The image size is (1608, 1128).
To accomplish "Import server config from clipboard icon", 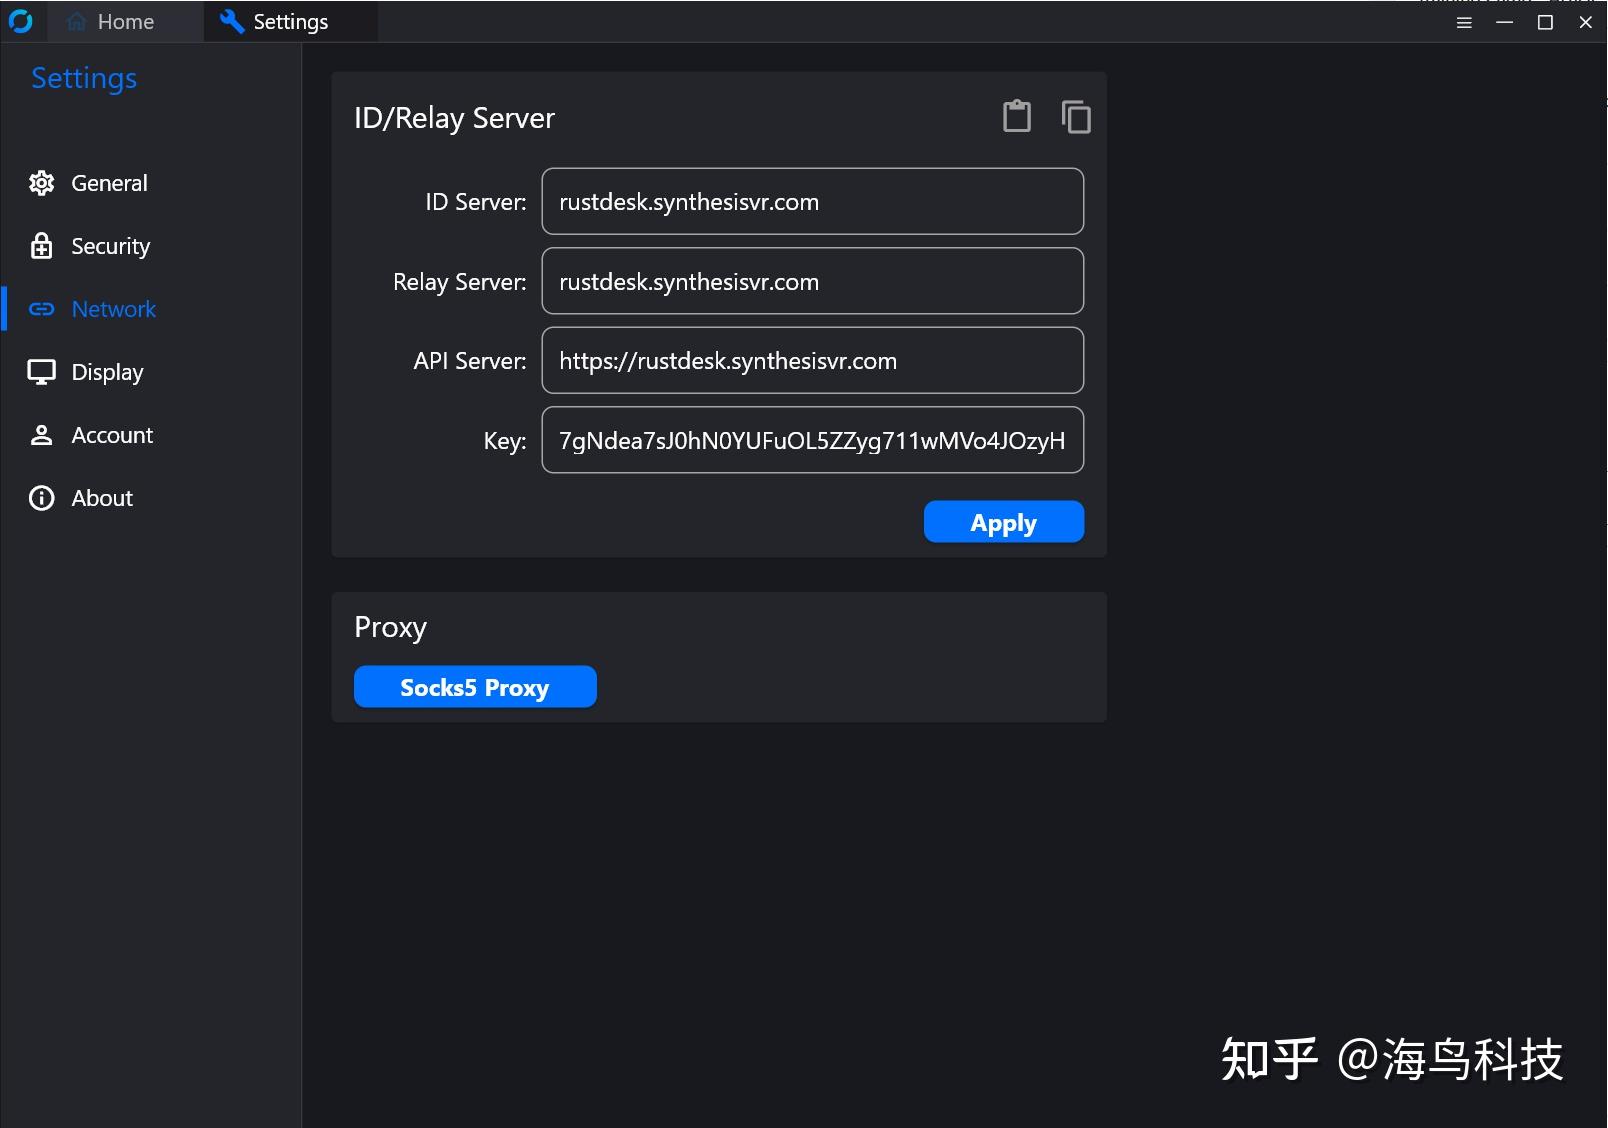I will [1017, 116].
